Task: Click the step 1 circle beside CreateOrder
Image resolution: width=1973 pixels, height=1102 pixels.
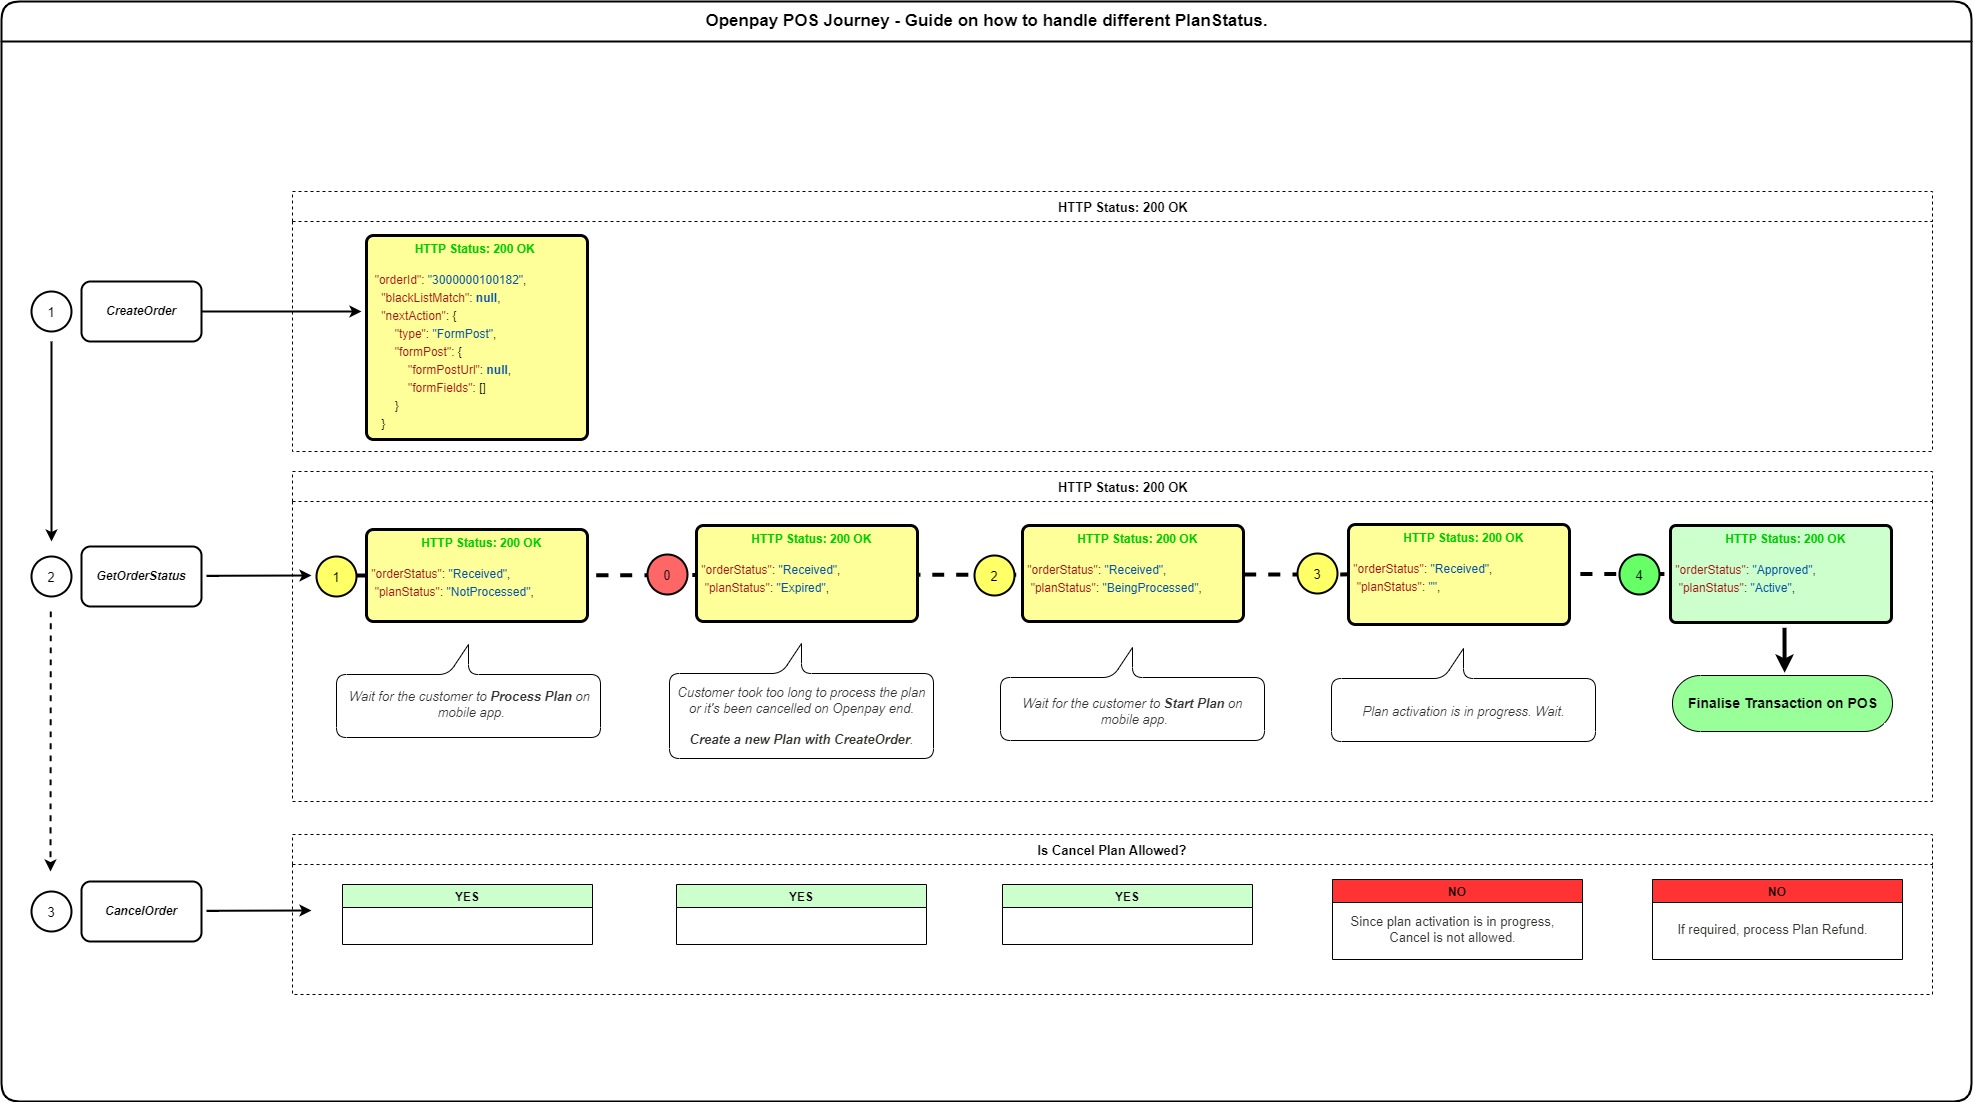Action: pyautogui.click(x=51, y=312)
